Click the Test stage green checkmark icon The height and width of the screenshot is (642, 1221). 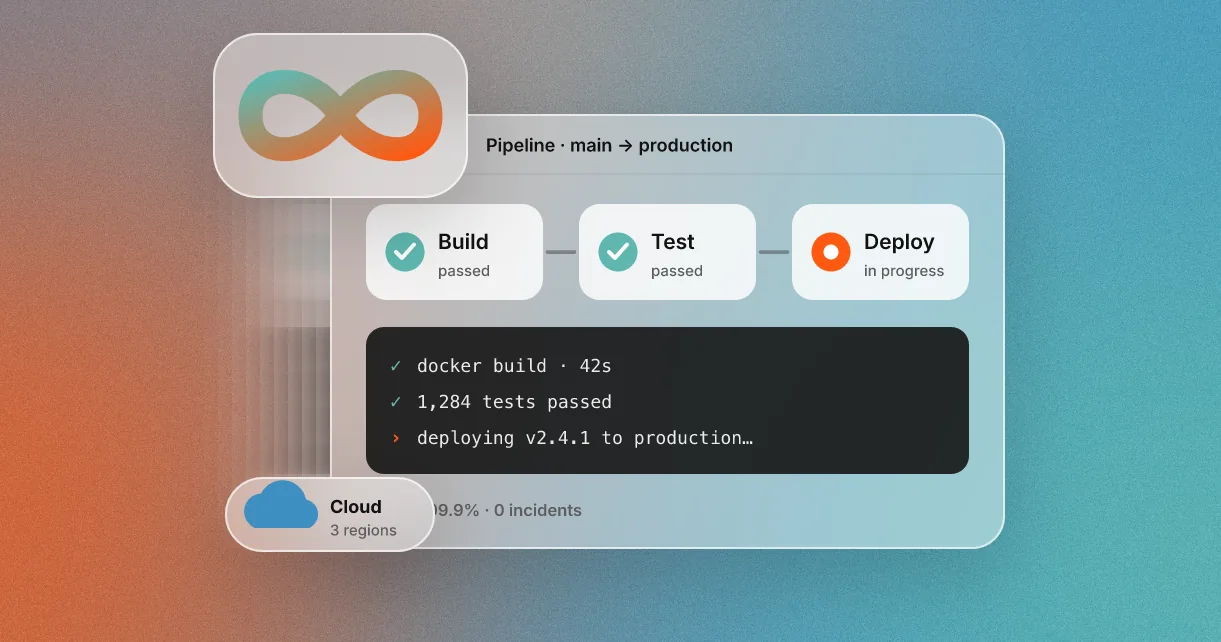[618, 252]
